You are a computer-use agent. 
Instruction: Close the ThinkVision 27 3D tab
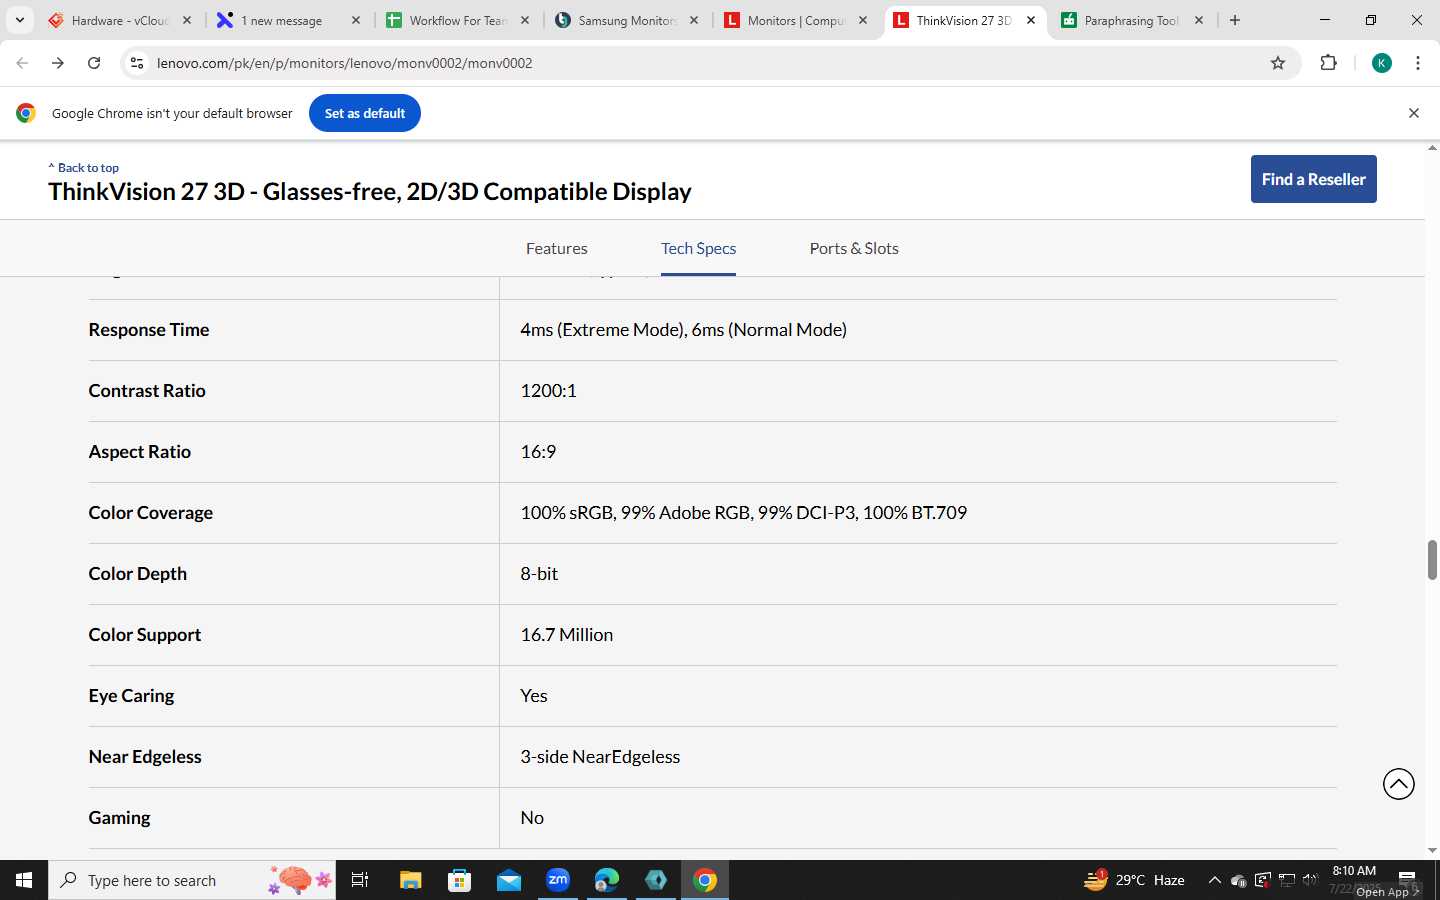[1031, 20]
